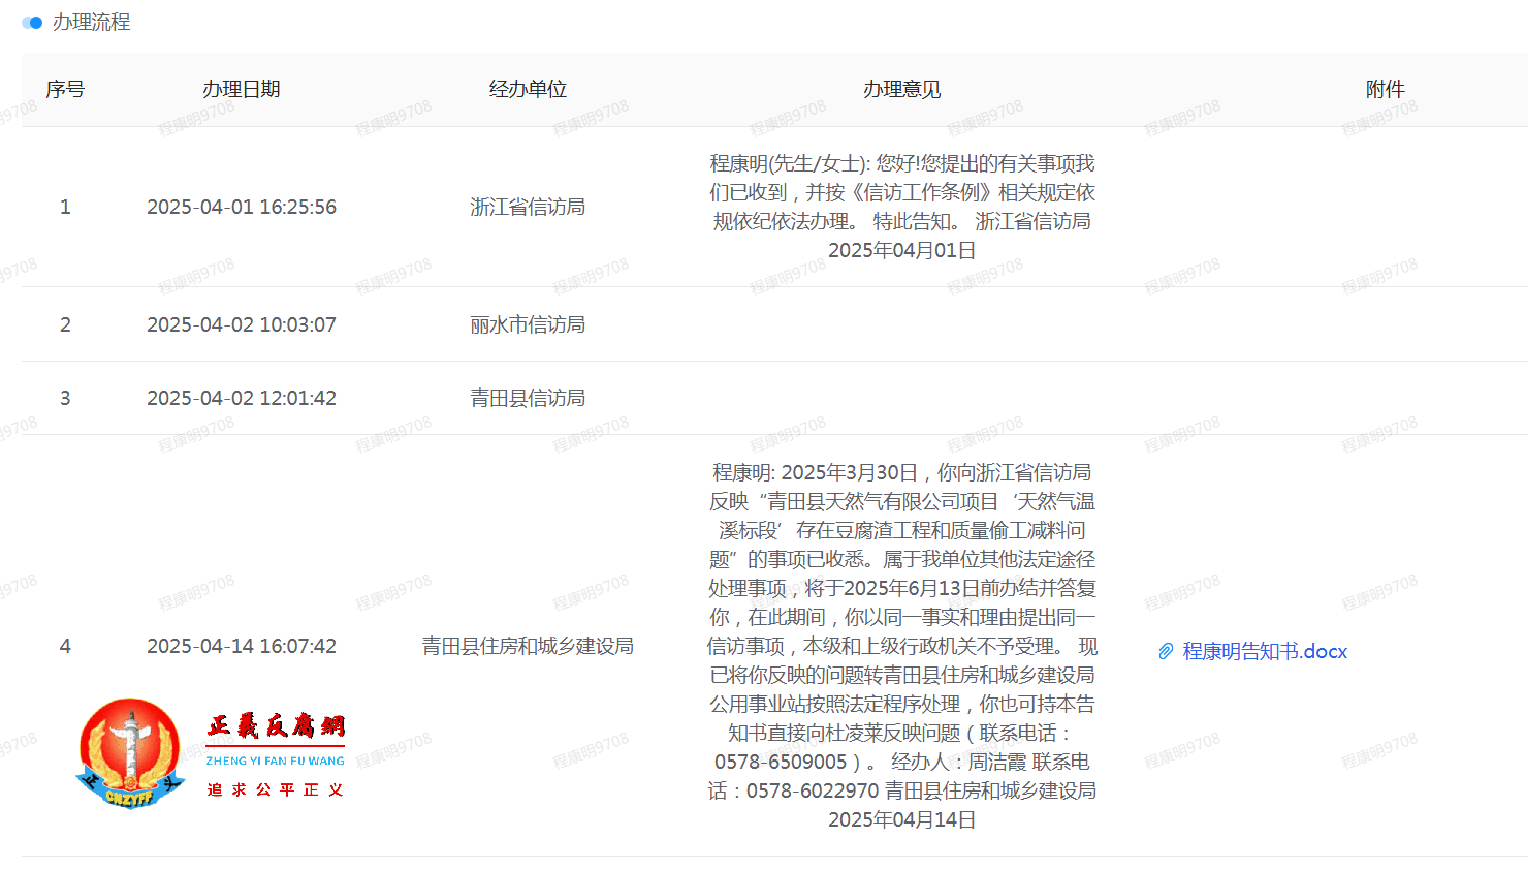Image resolution: width=1528 pixels, height=869 pixels.
Task: Click the 办理意见 column header
Action: [x=899, y=89]
